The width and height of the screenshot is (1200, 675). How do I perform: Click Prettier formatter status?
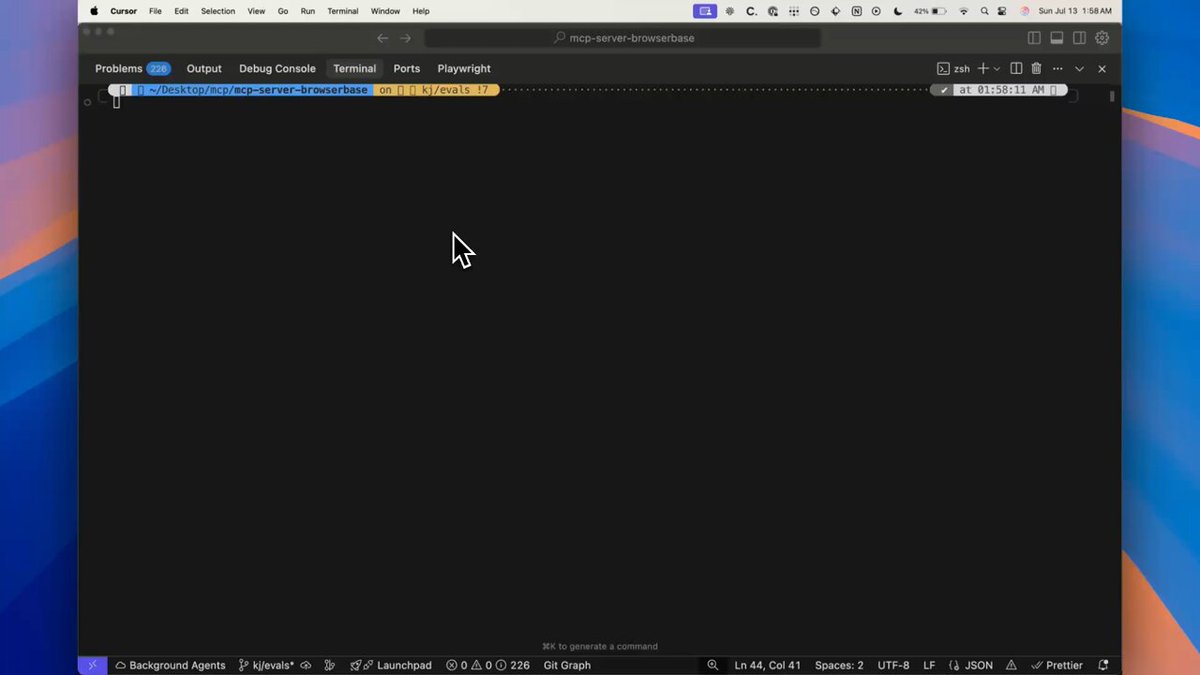1057,665
